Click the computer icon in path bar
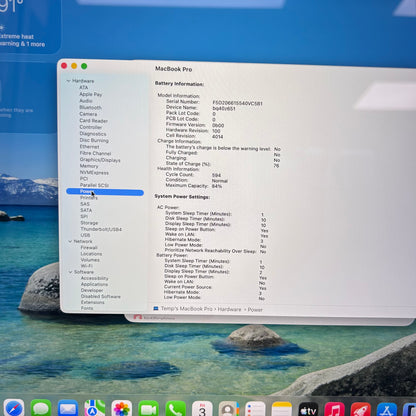This screenshot has width=416, height=416. click(x=156, y=309)
